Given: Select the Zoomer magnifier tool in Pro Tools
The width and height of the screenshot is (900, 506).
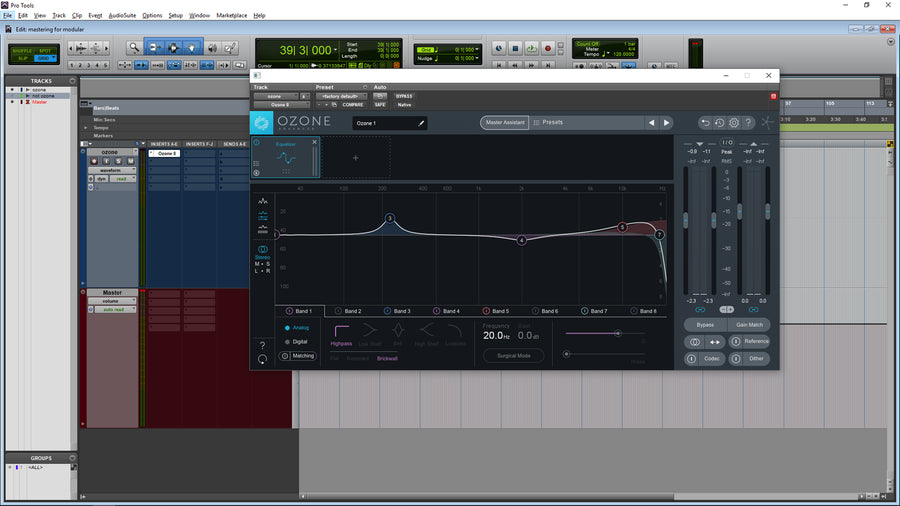Looking at the screenshot, I should (134, 47).
